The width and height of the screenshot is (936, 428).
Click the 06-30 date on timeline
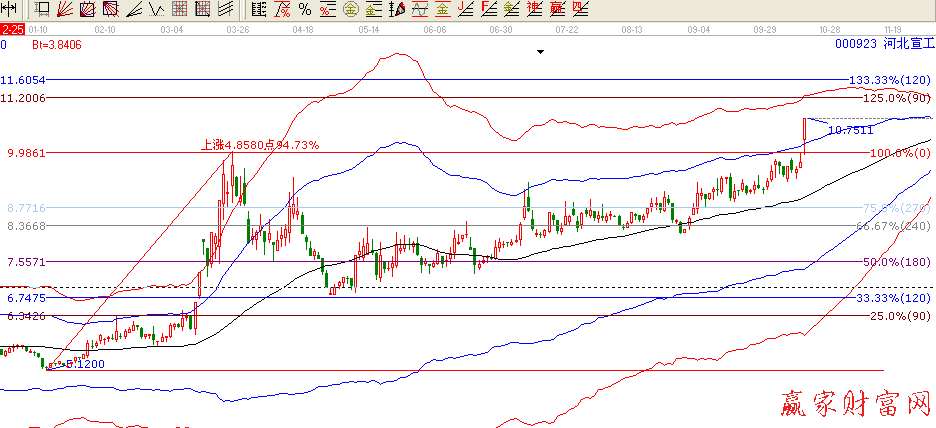tap(501, 31)
